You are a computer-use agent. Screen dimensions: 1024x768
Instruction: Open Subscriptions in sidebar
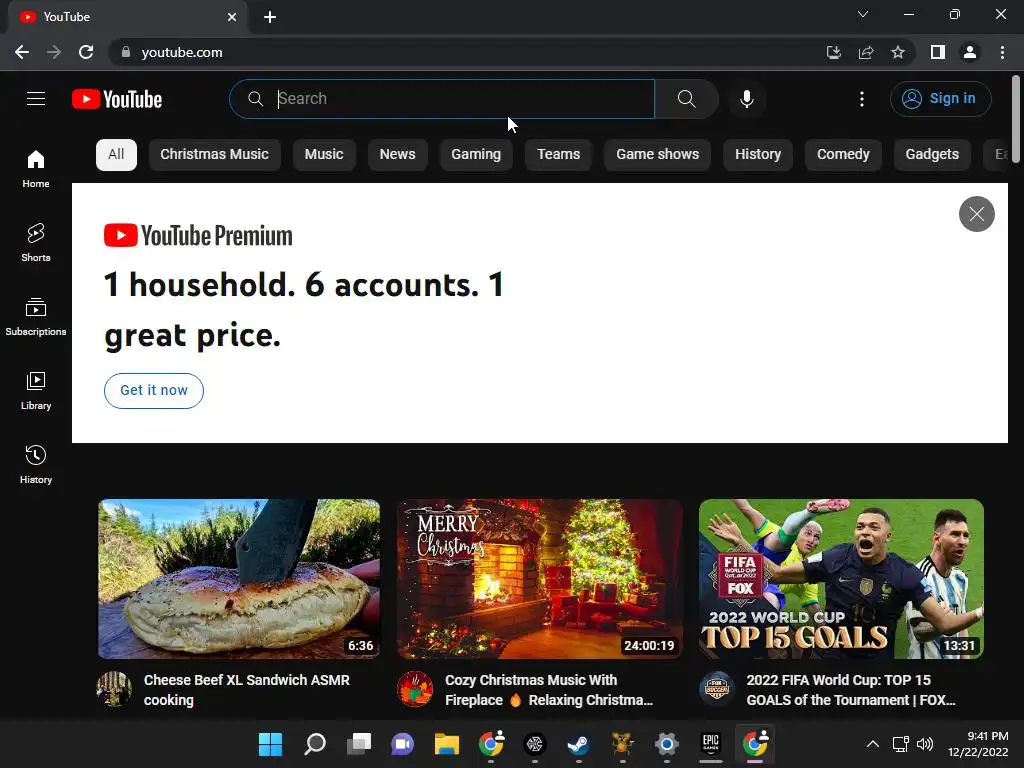pos(36,316)
